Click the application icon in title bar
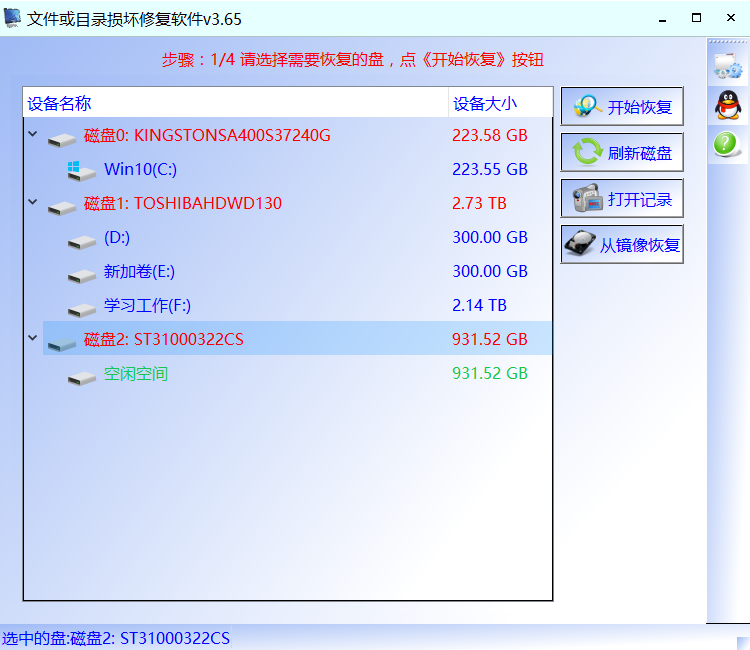The height and width of the screenshot is (650, 750). pos(12,18)
